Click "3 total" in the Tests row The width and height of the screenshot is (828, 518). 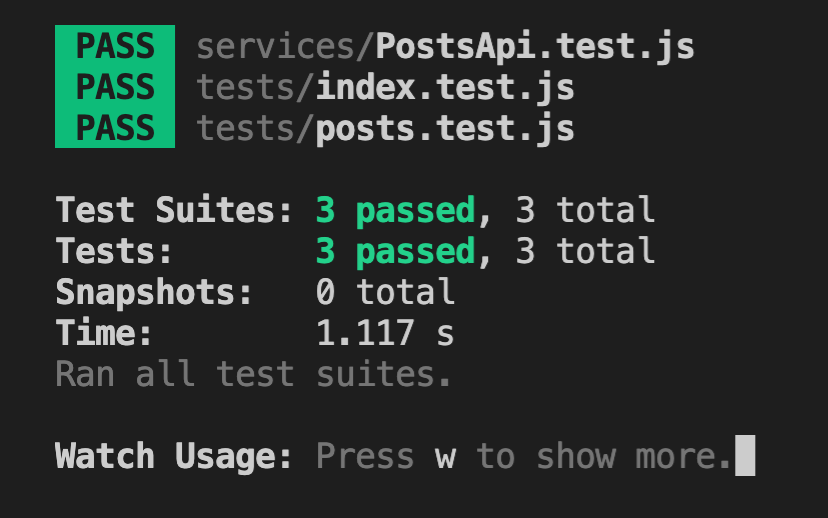click(x=585, y=251)
